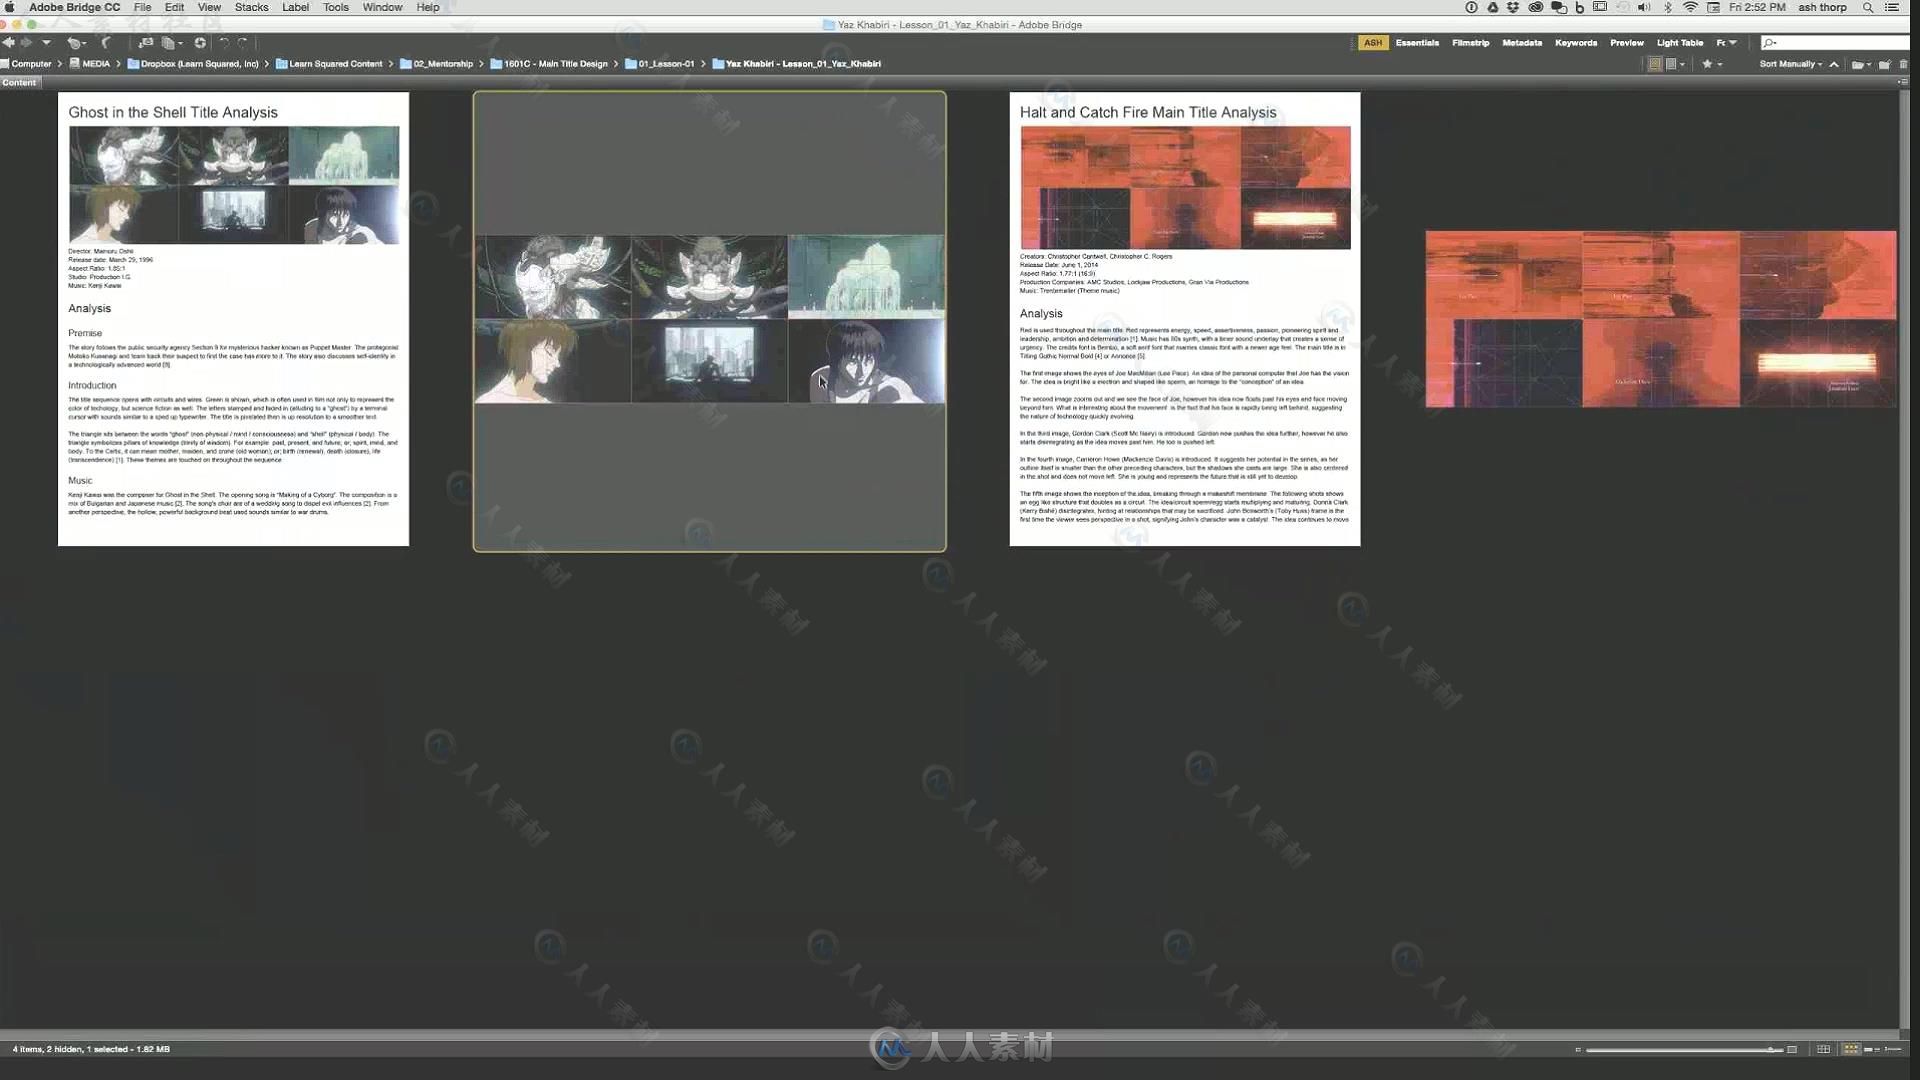Image resolution: width=1920 pixels, height=1080 pixels.
Task: Open the Refine (review mode) dropdown
Action: pyautogui.click(x=172, y=43)
